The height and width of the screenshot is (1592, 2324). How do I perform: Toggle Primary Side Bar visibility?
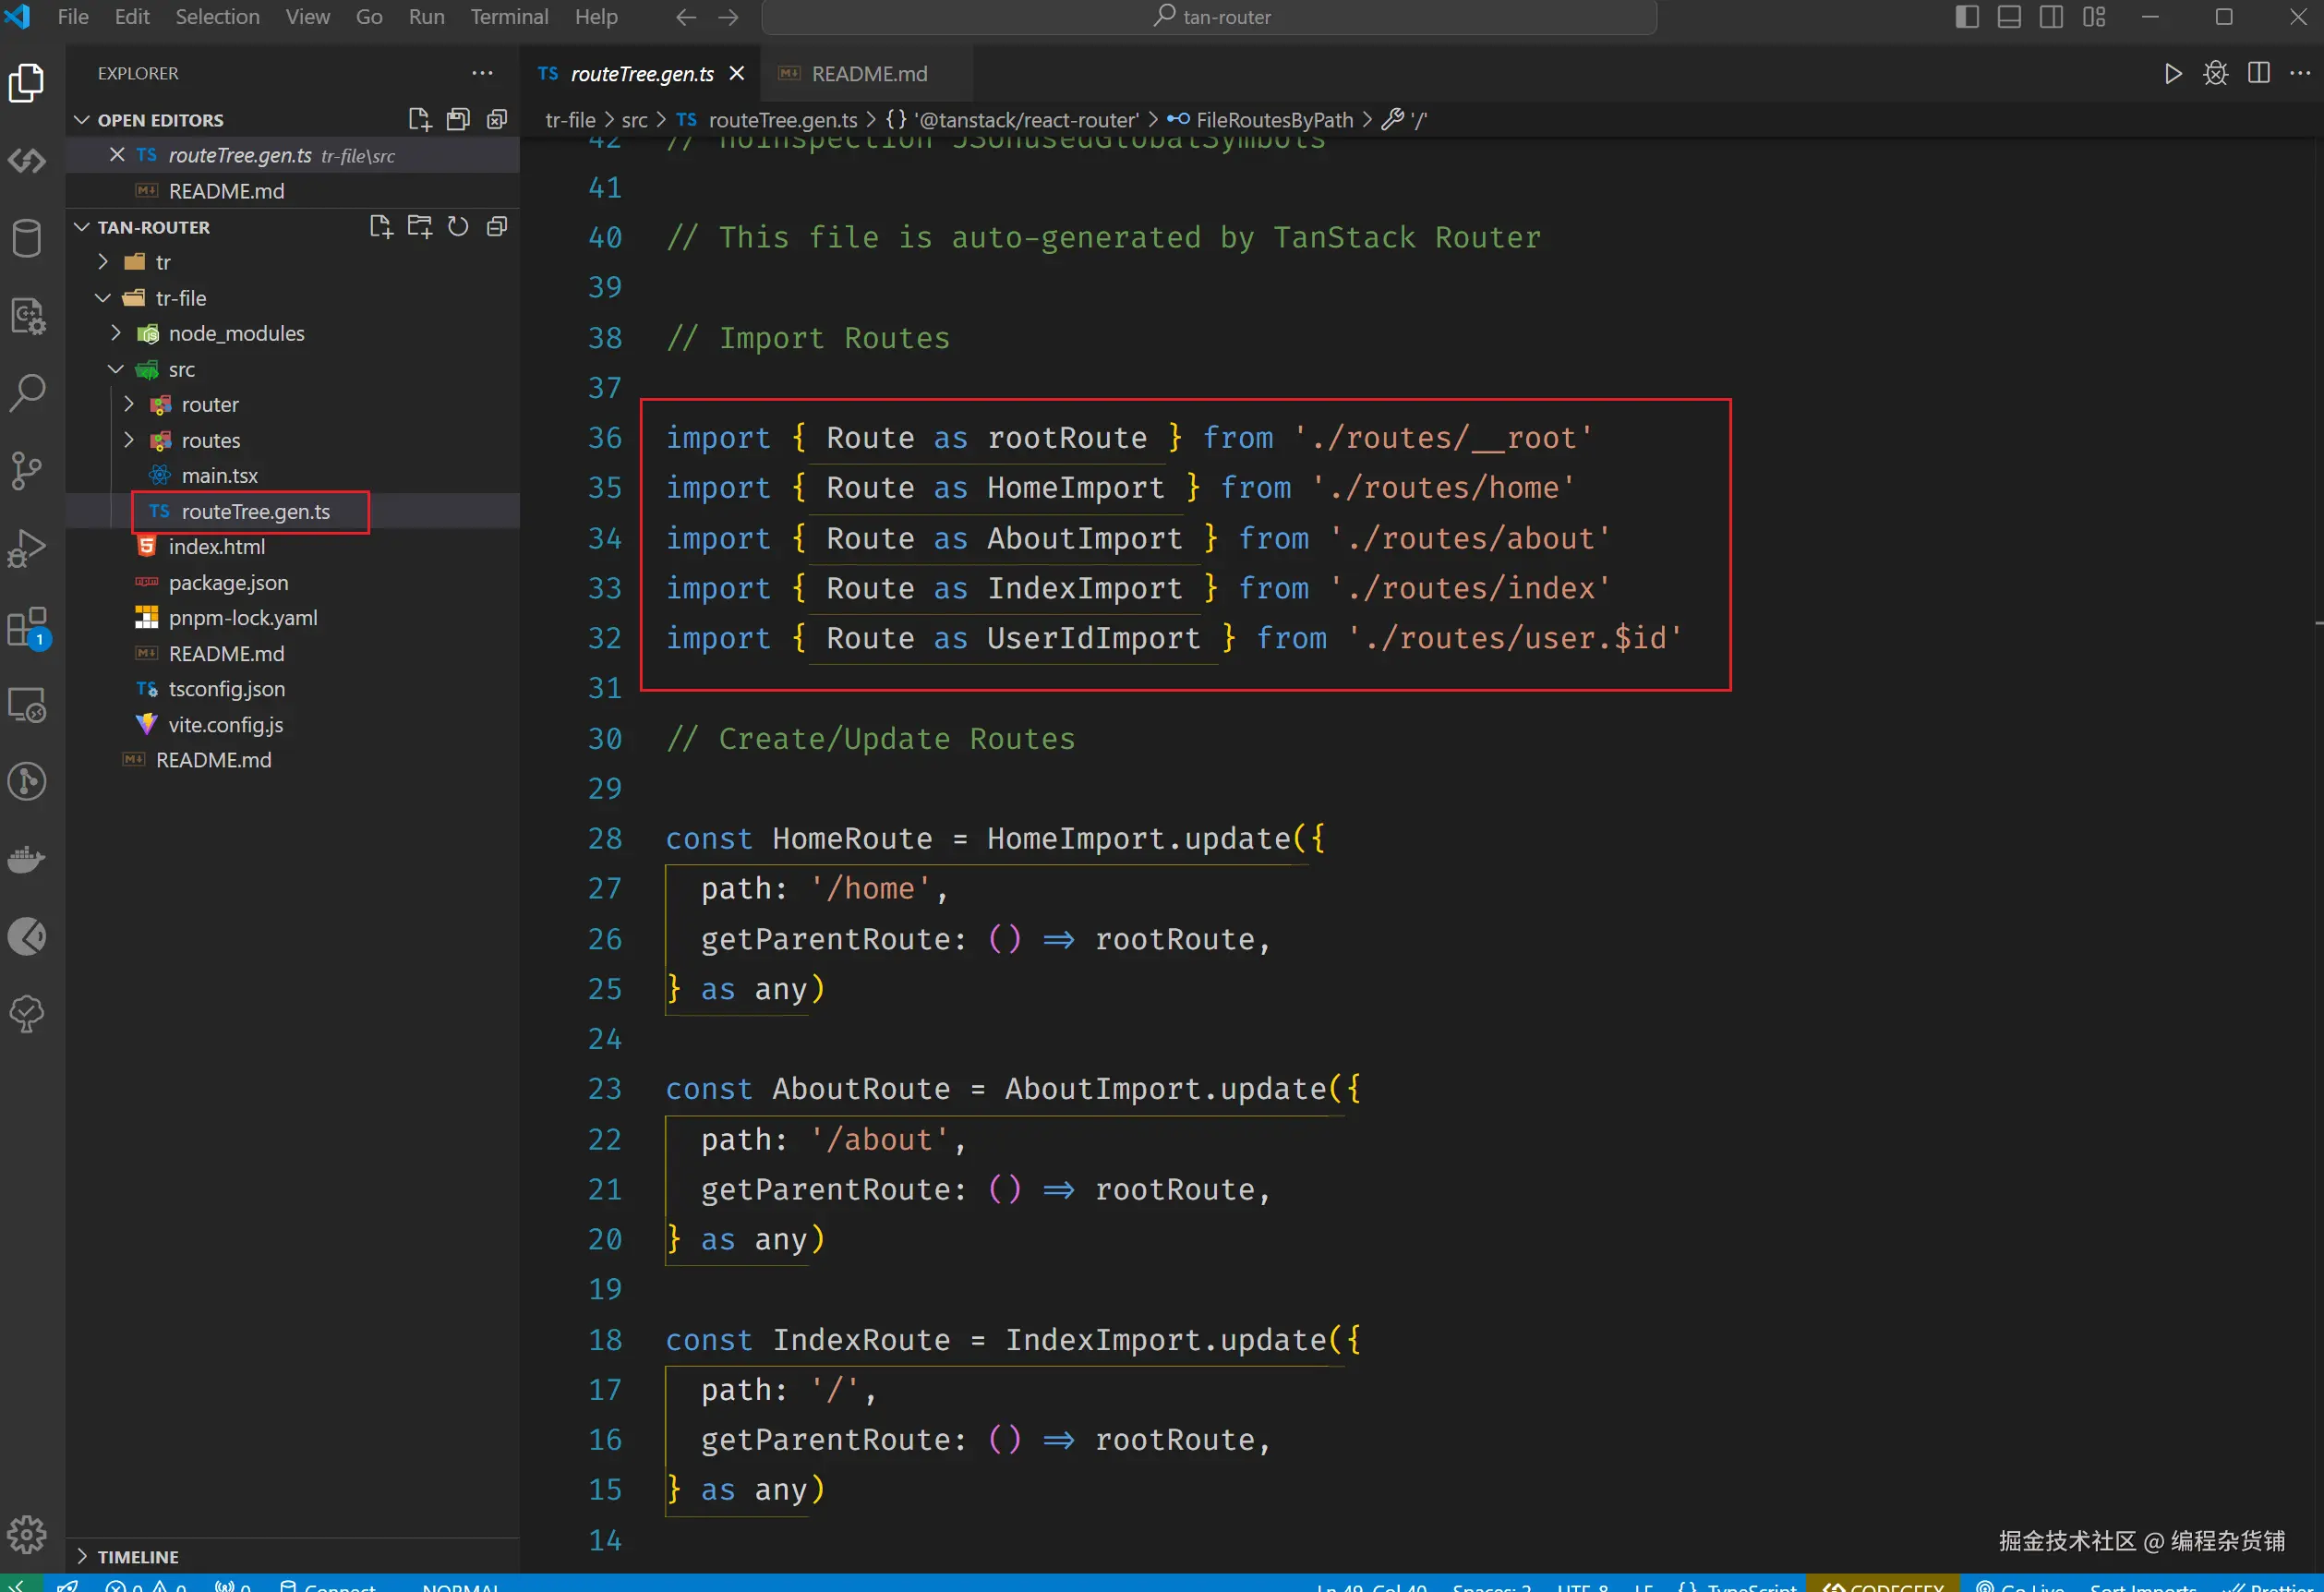point(1966,17)
